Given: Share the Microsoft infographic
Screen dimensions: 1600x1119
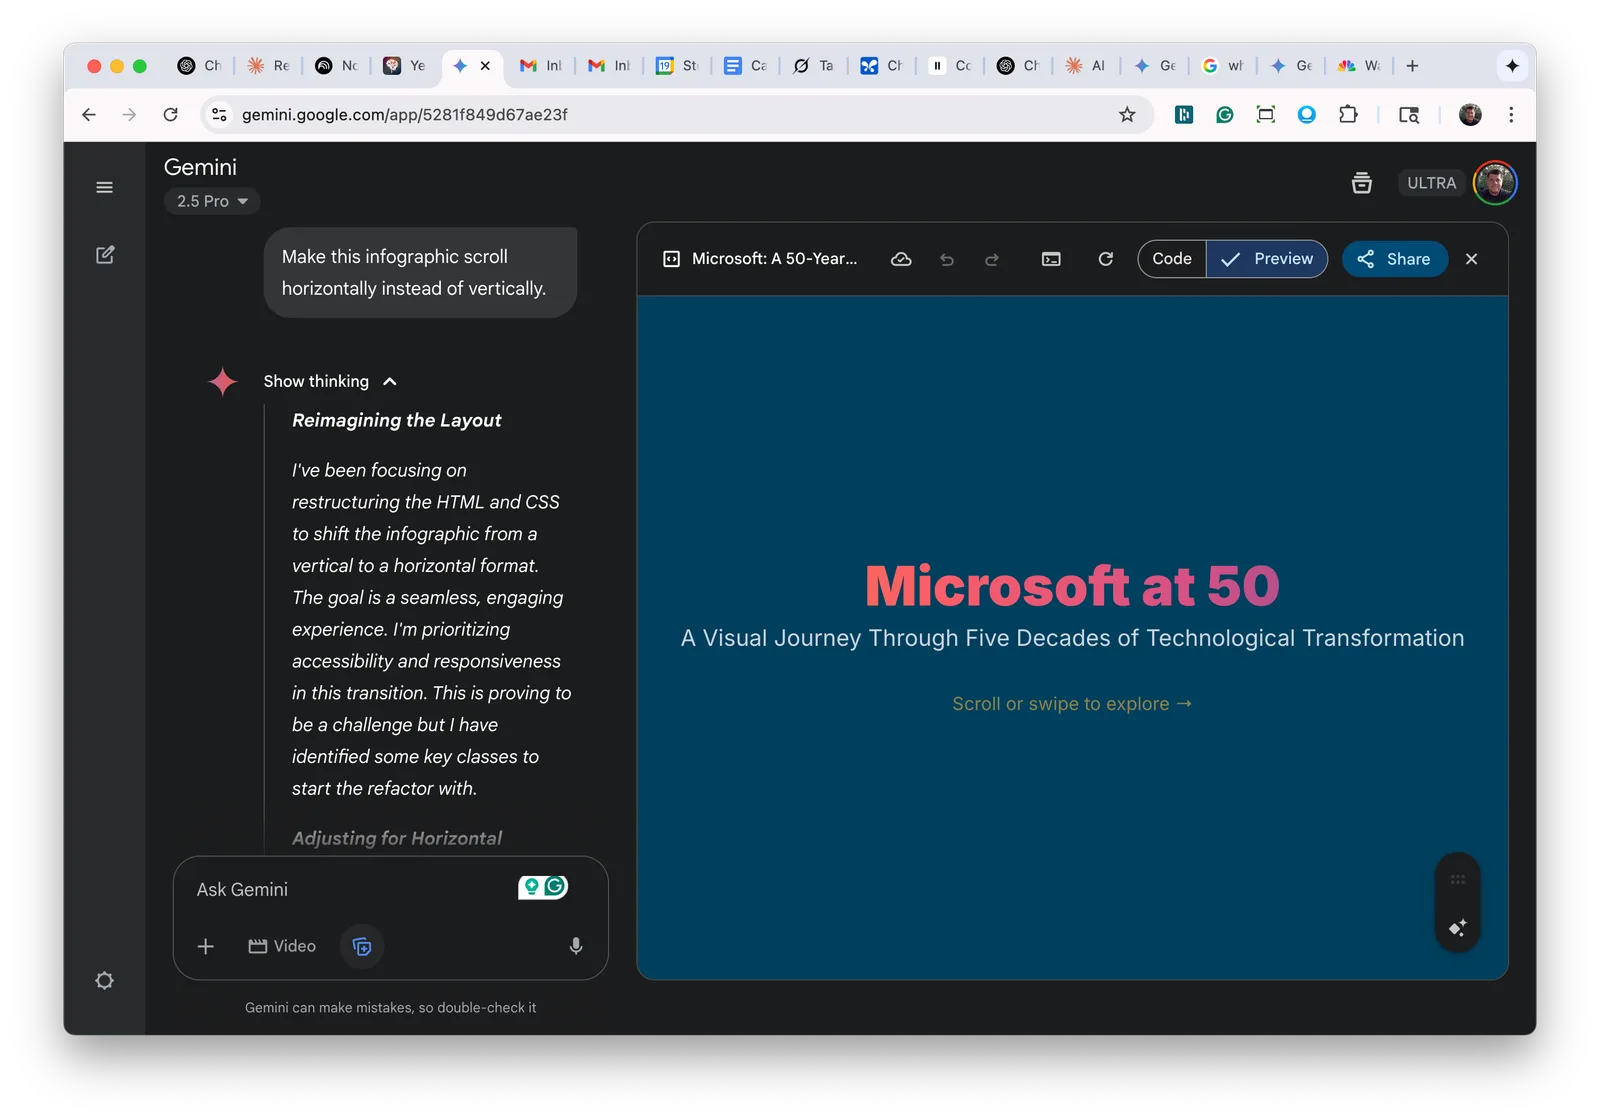Looking at the screenshot, I should (1394, 259).
